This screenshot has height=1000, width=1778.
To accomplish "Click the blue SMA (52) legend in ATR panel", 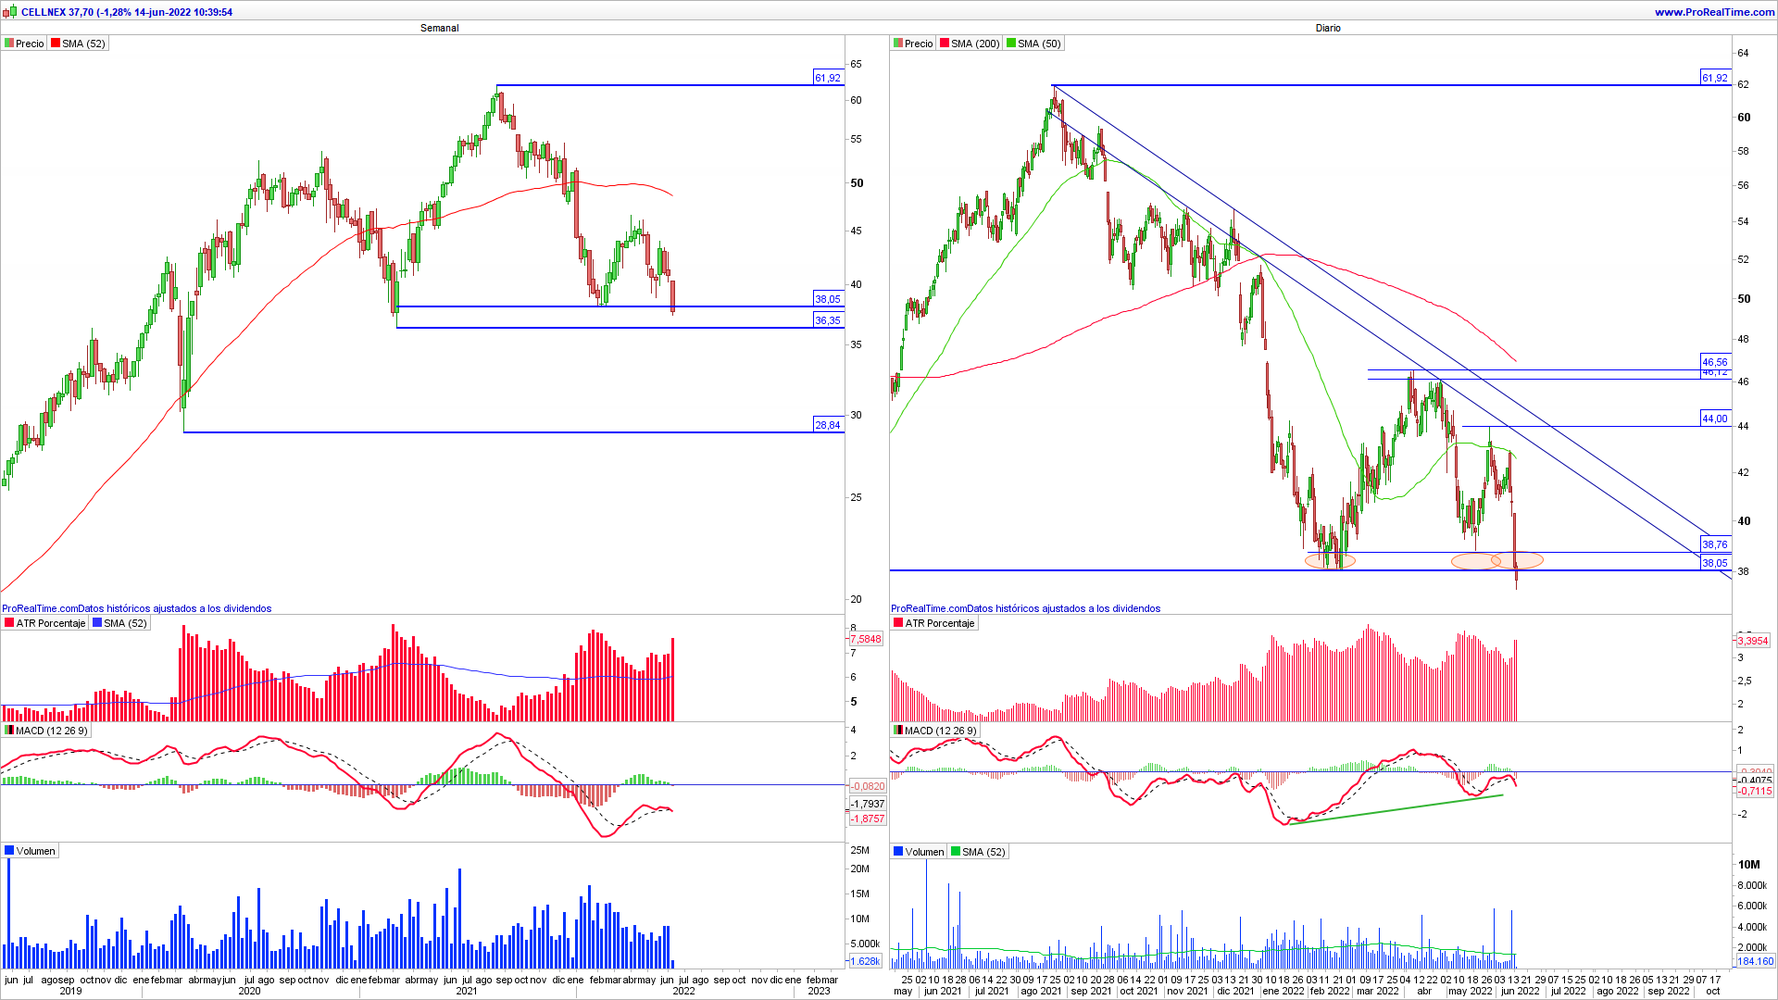I will point(120,623).
